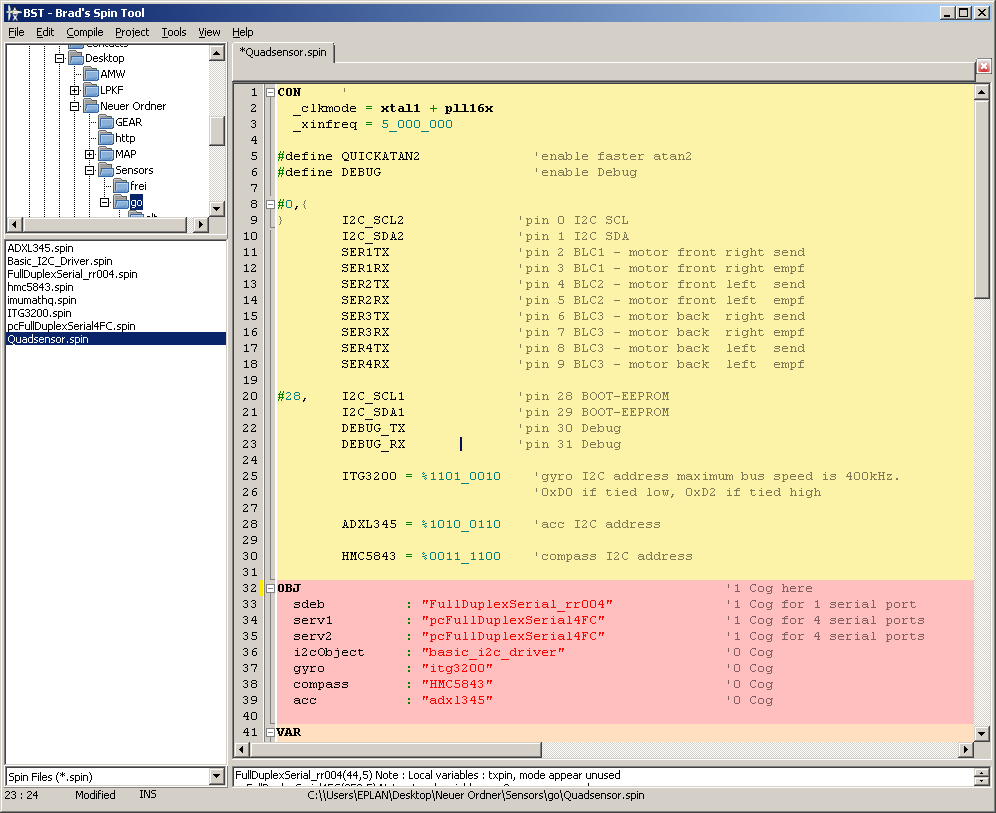Click the http folder icon
Image resolution: width=996 pixels, height=813 pixels.
pos(106,138)
